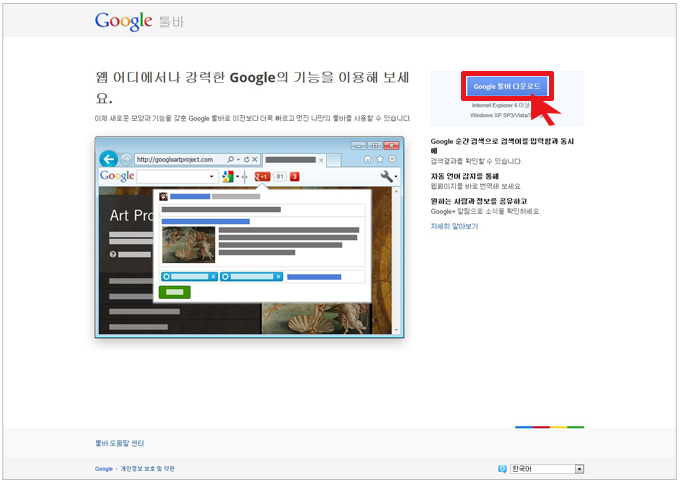Click the '이제 새로운 모양과 기능을 갖춘' description line

(253, 118)
